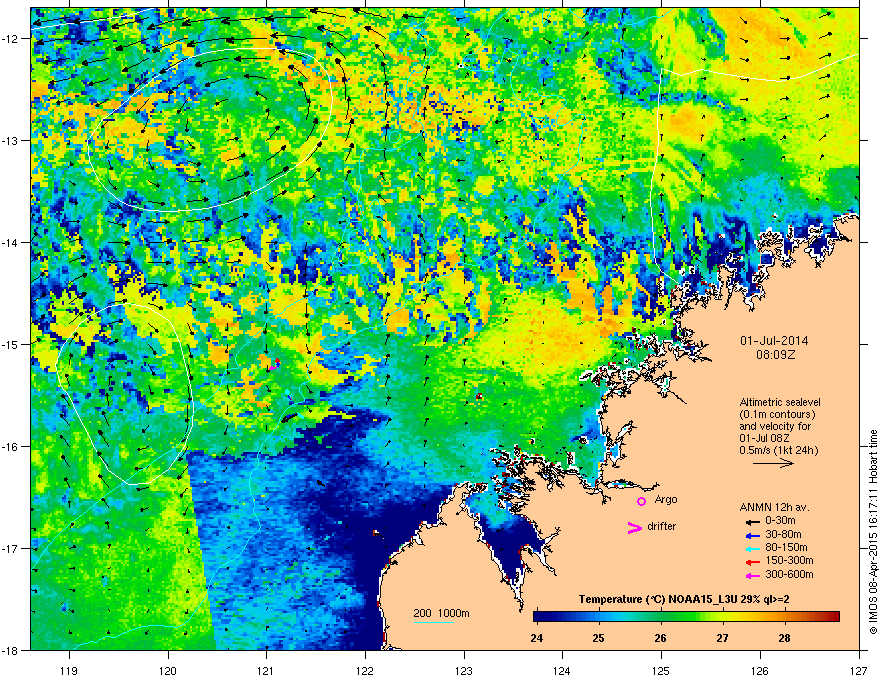Image resolution: width=880 pixels, height=680 pixels.
Task: Click the '150-300m' depth label
Action: click(789, 560)
